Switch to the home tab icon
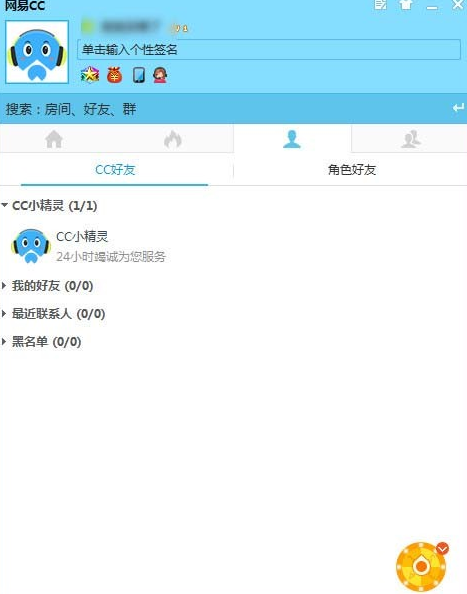This screenshot has width=467, height=594. (54, 139)
